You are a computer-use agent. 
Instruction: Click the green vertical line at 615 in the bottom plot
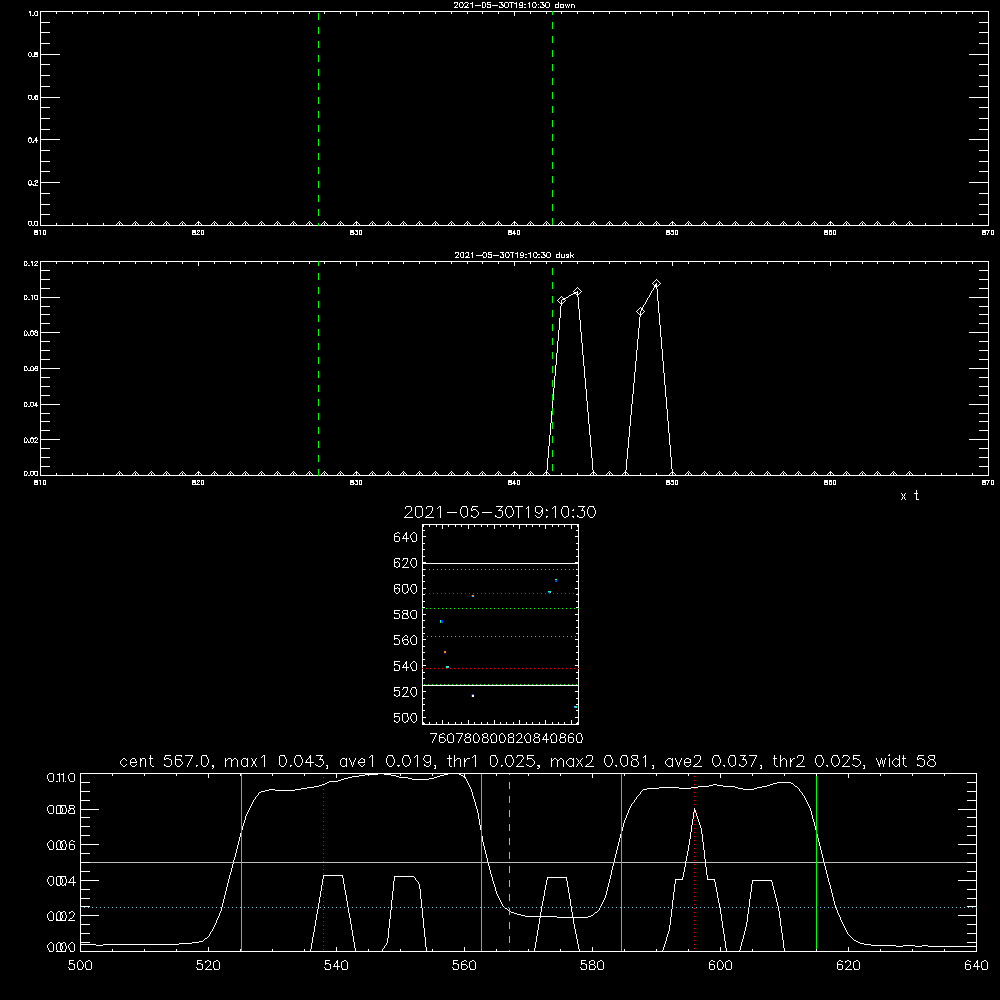[816, 861]
